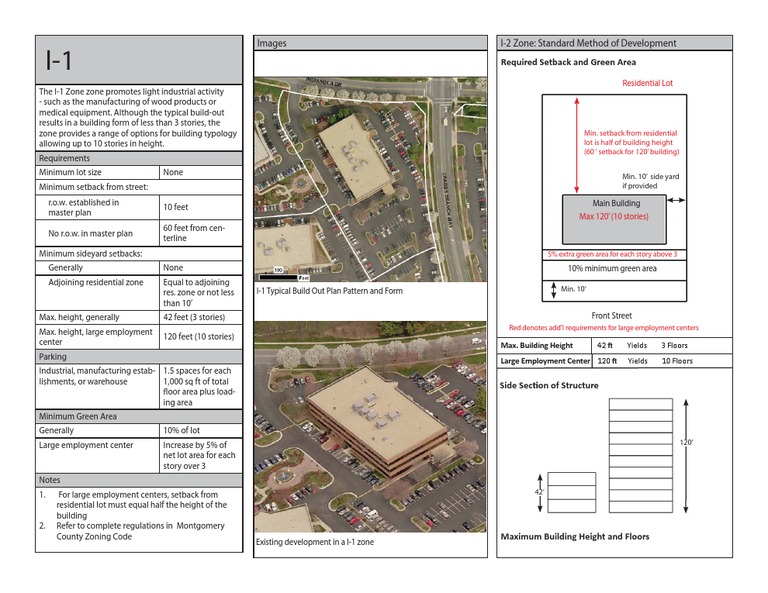Image resolution: width=768 pixels, height=593 pixels.
Task: Click the I-2 Zone Standard Method of Development header
Action: (614, 43)
